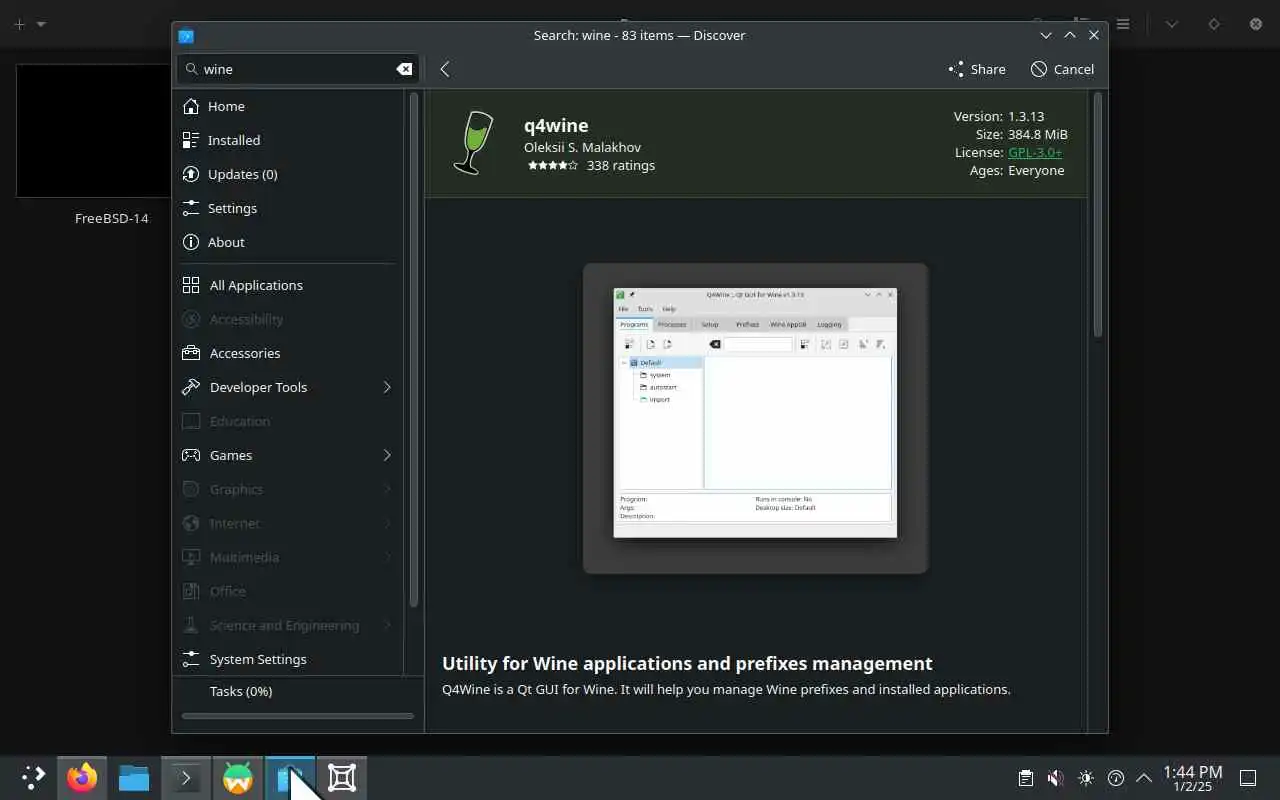Select the Games category
1280x800 pixels.
pos(290,455)
